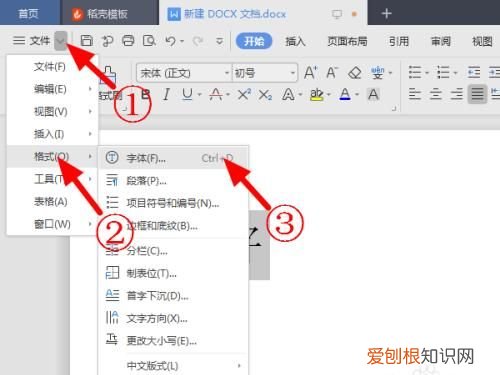Select the 新建 DOCX 文档.docx tab
The image size is (500, 375).
coord(263,13)
